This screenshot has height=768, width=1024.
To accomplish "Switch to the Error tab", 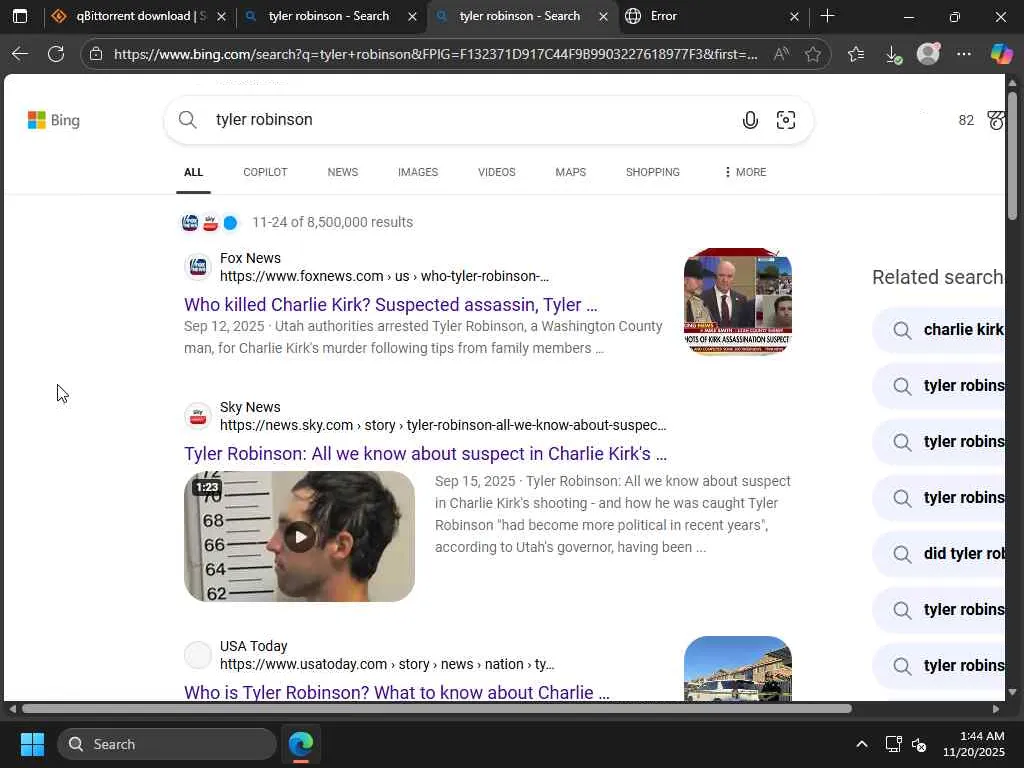I will tap(712, 16).
